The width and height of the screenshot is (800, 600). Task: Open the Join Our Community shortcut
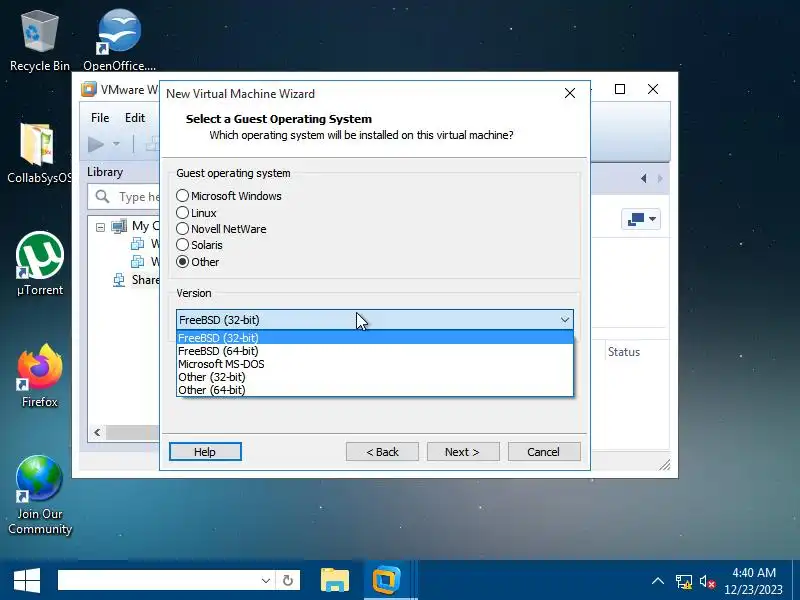tap(39, 494)
